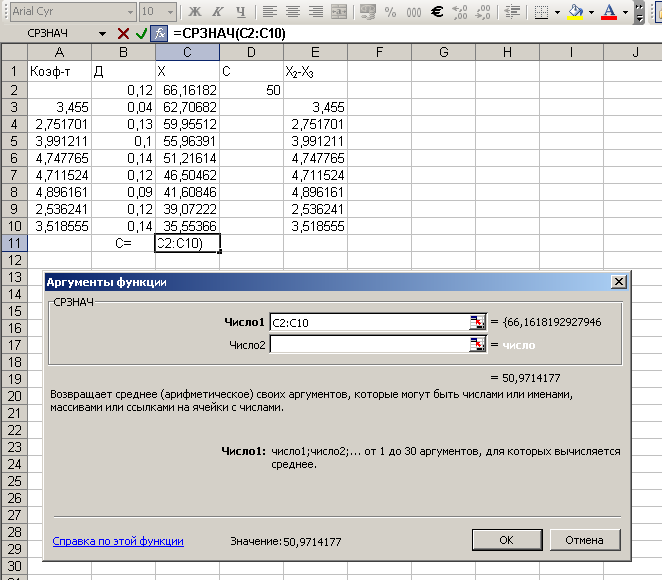The image size is (662, 580).
Task: Click in the formula bar text
Action: pyautogui.click(x=229, y=33)
